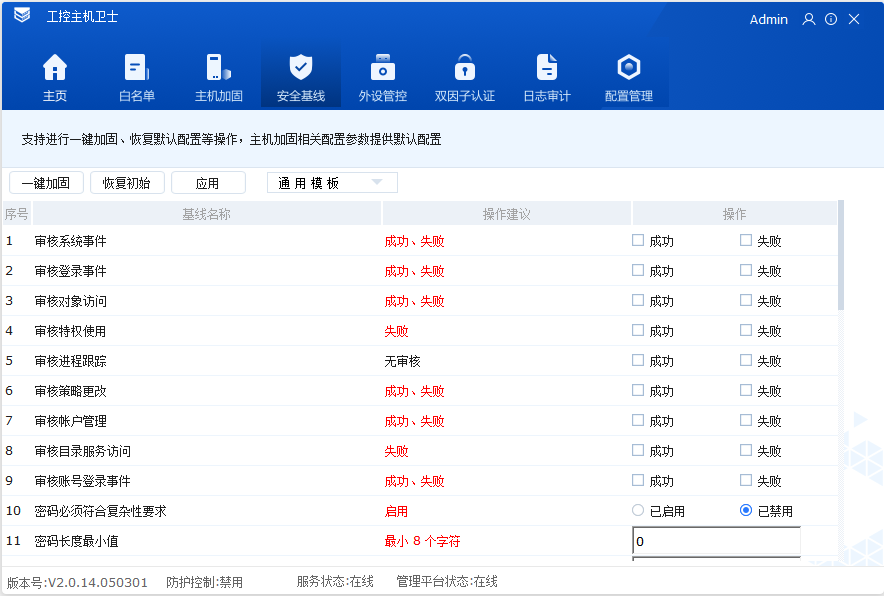Check 成功 for 审核帐户管理
This screenshot has height=596, width=884.
pyautogui.click(x=637, y=420)
